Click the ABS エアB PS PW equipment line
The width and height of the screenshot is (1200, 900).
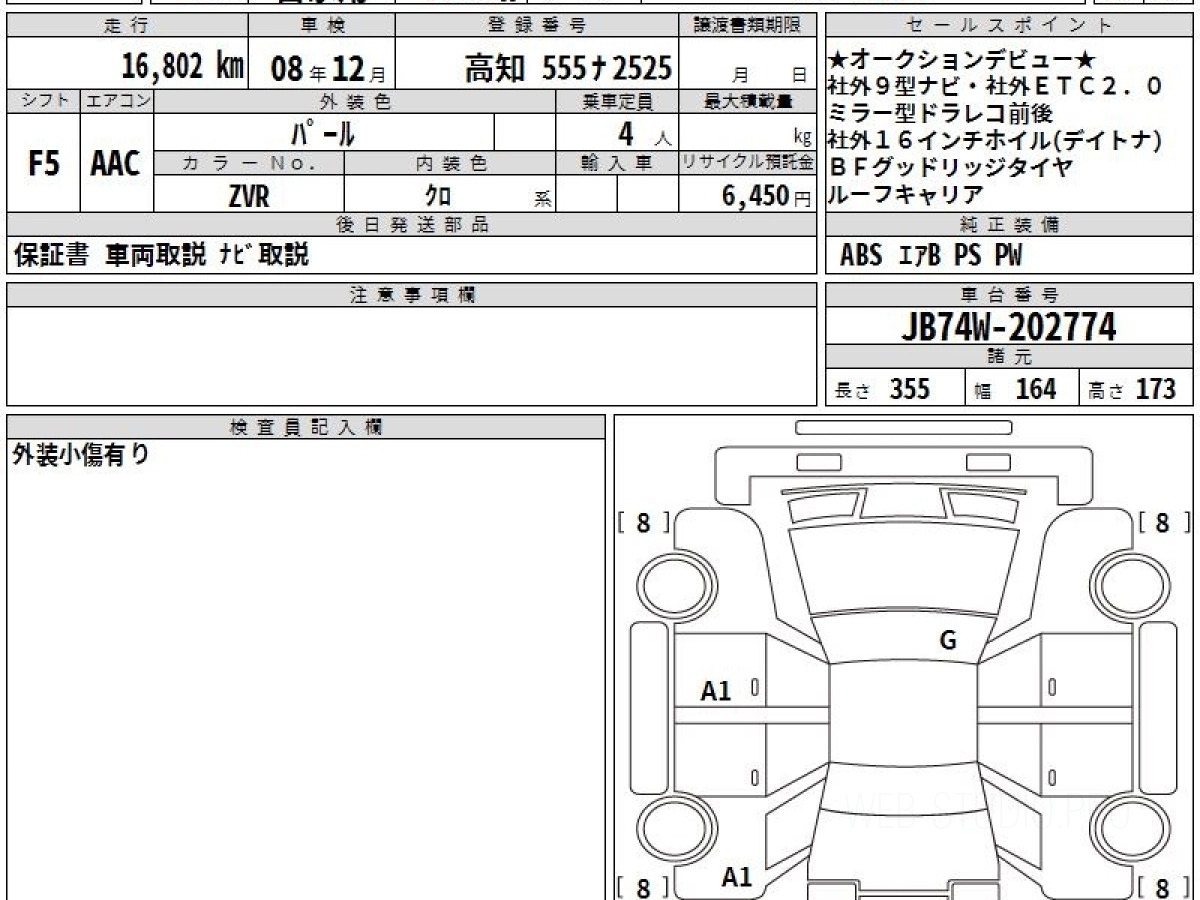tap(931, 256)
